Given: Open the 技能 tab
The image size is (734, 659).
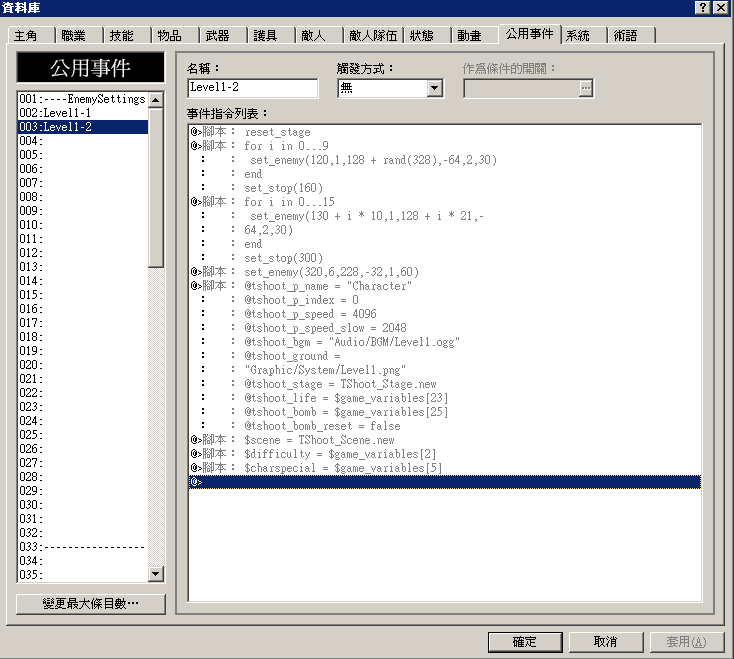Looking at the screenshot, I should coord(126,36).
